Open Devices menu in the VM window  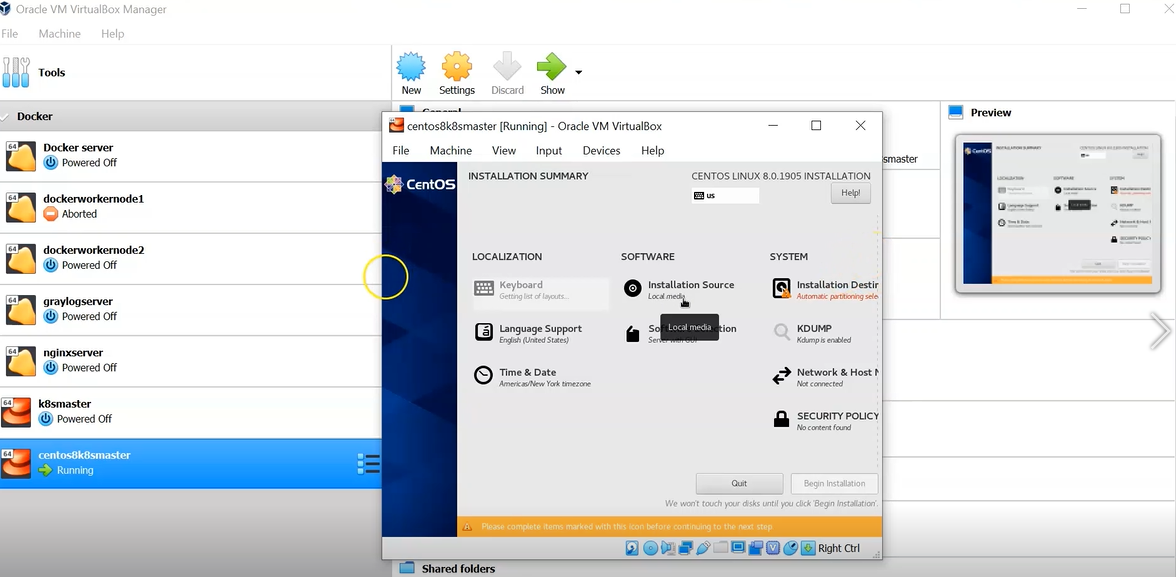tap(602, 150)
